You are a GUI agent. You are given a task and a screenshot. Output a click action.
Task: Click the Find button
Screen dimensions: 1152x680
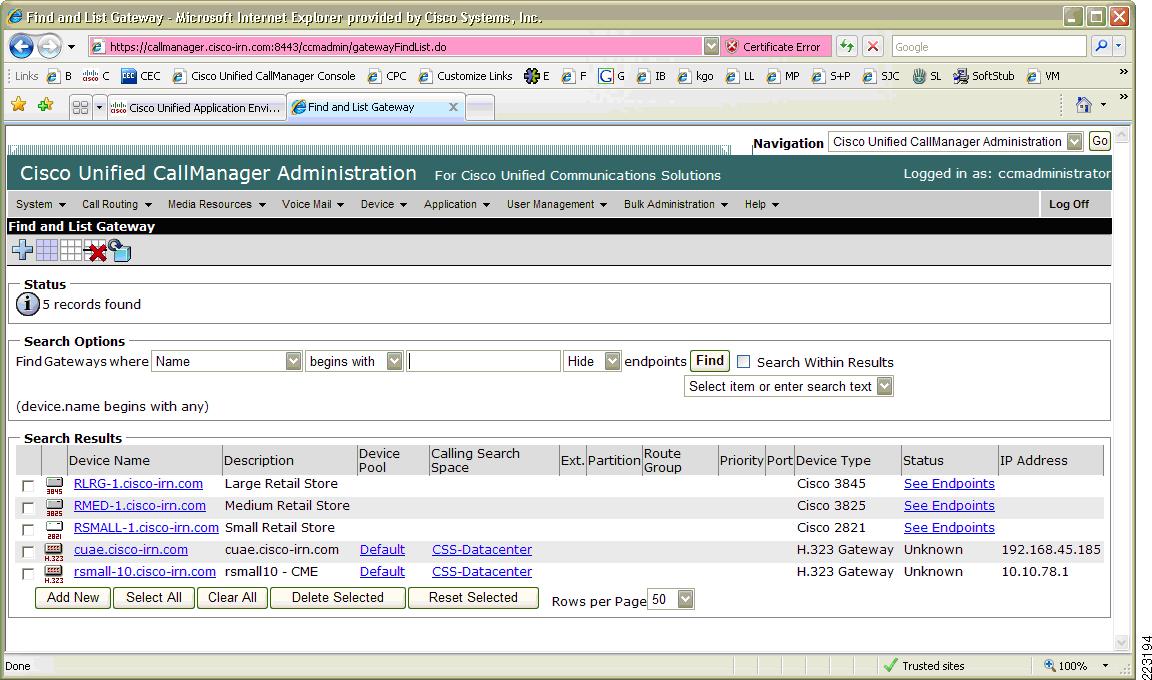710,361
